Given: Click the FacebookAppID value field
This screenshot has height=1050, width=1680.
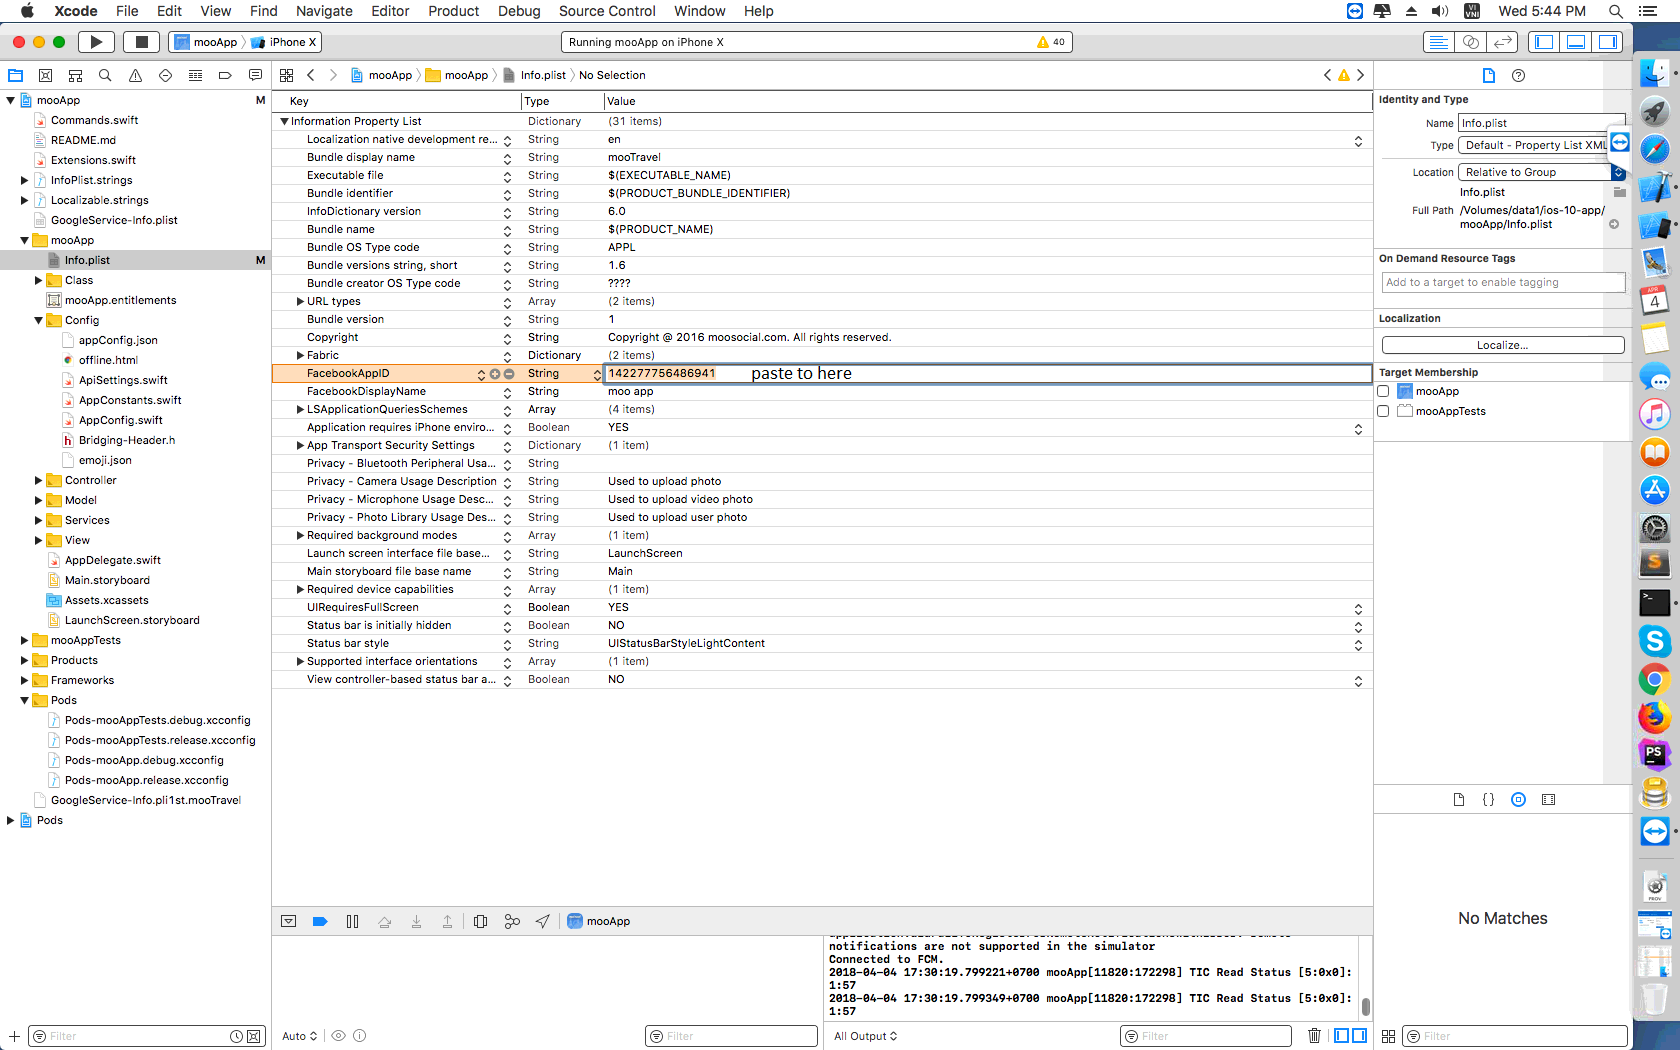Looking at the screenshot, I should coord(988,373).
